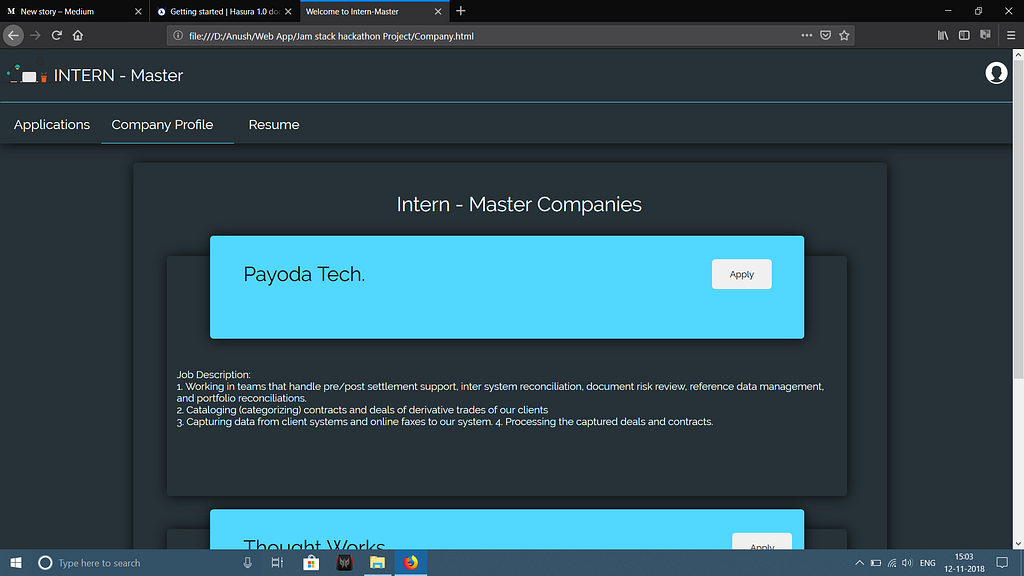The image size is (1024, 576).
Task: Click the page vertical scrollbar thumb
Action: coord(1018,220)
